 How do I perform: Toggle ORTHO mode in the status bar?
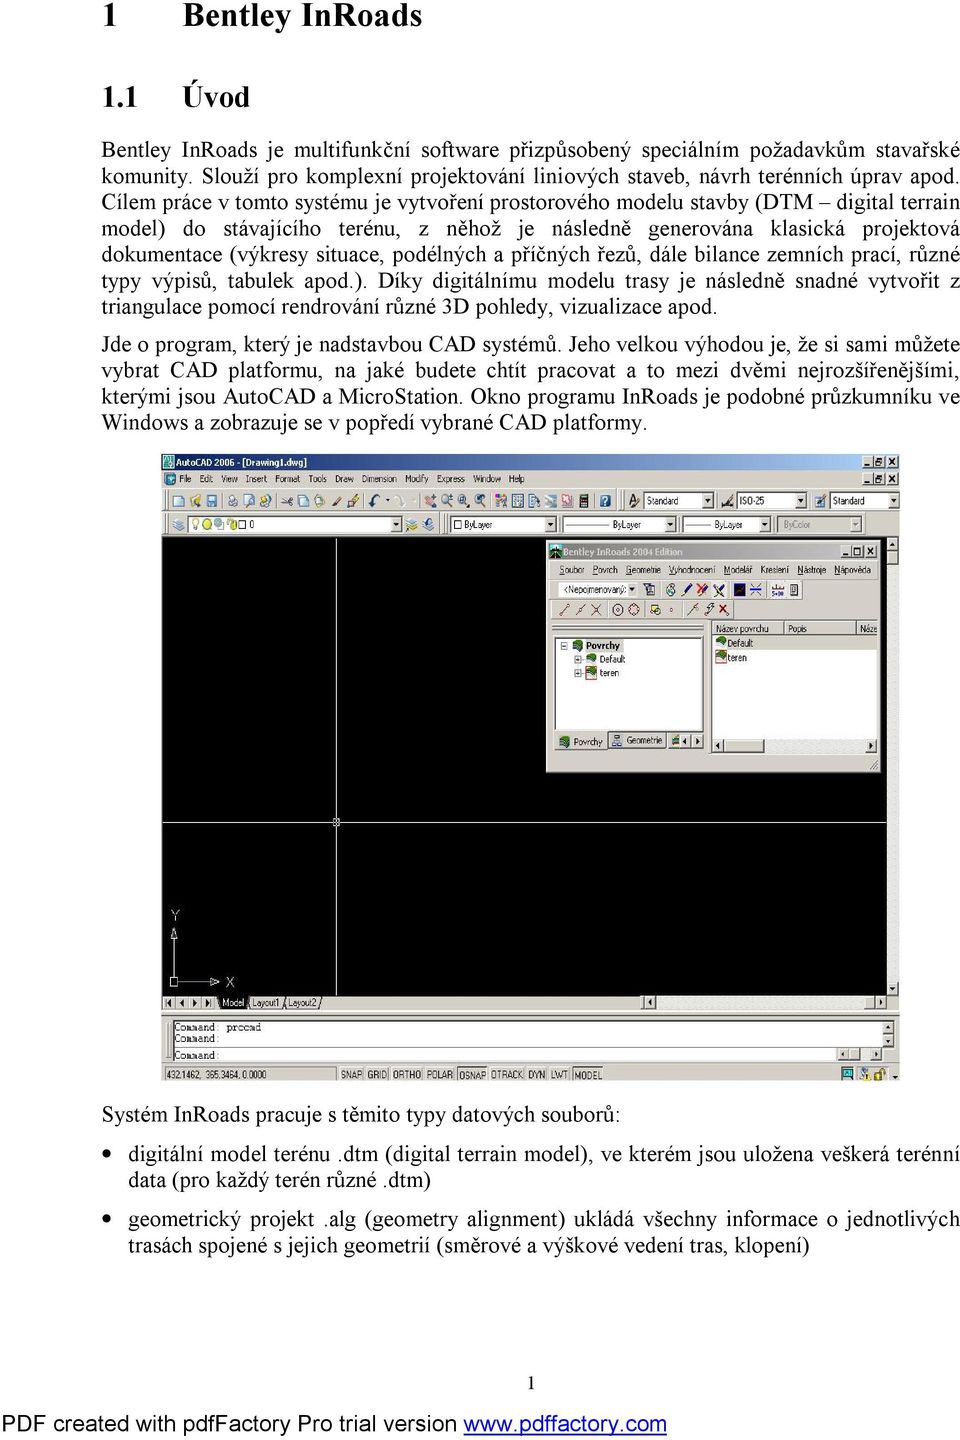point(407,1075)
